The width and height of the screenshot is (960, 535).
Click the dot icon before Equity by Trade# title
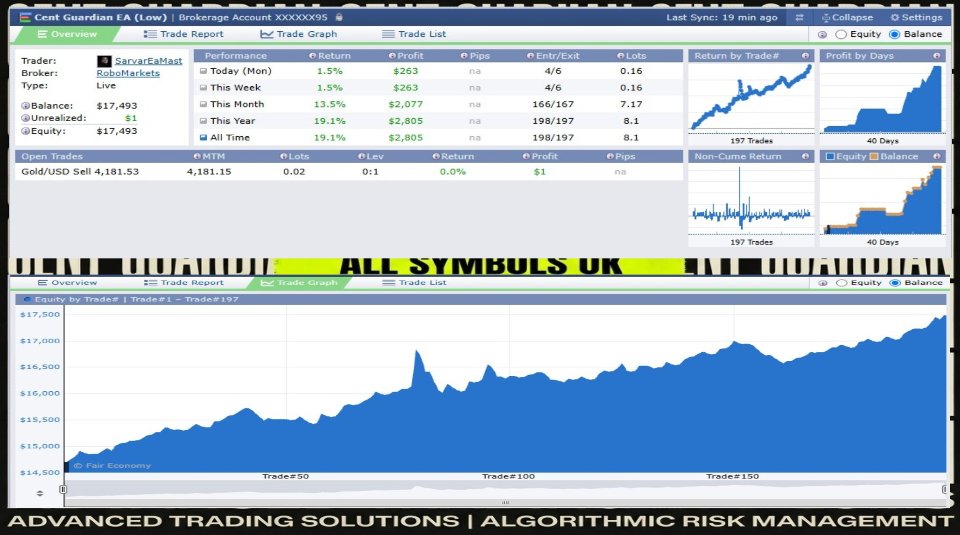click(x=27, y=299)
